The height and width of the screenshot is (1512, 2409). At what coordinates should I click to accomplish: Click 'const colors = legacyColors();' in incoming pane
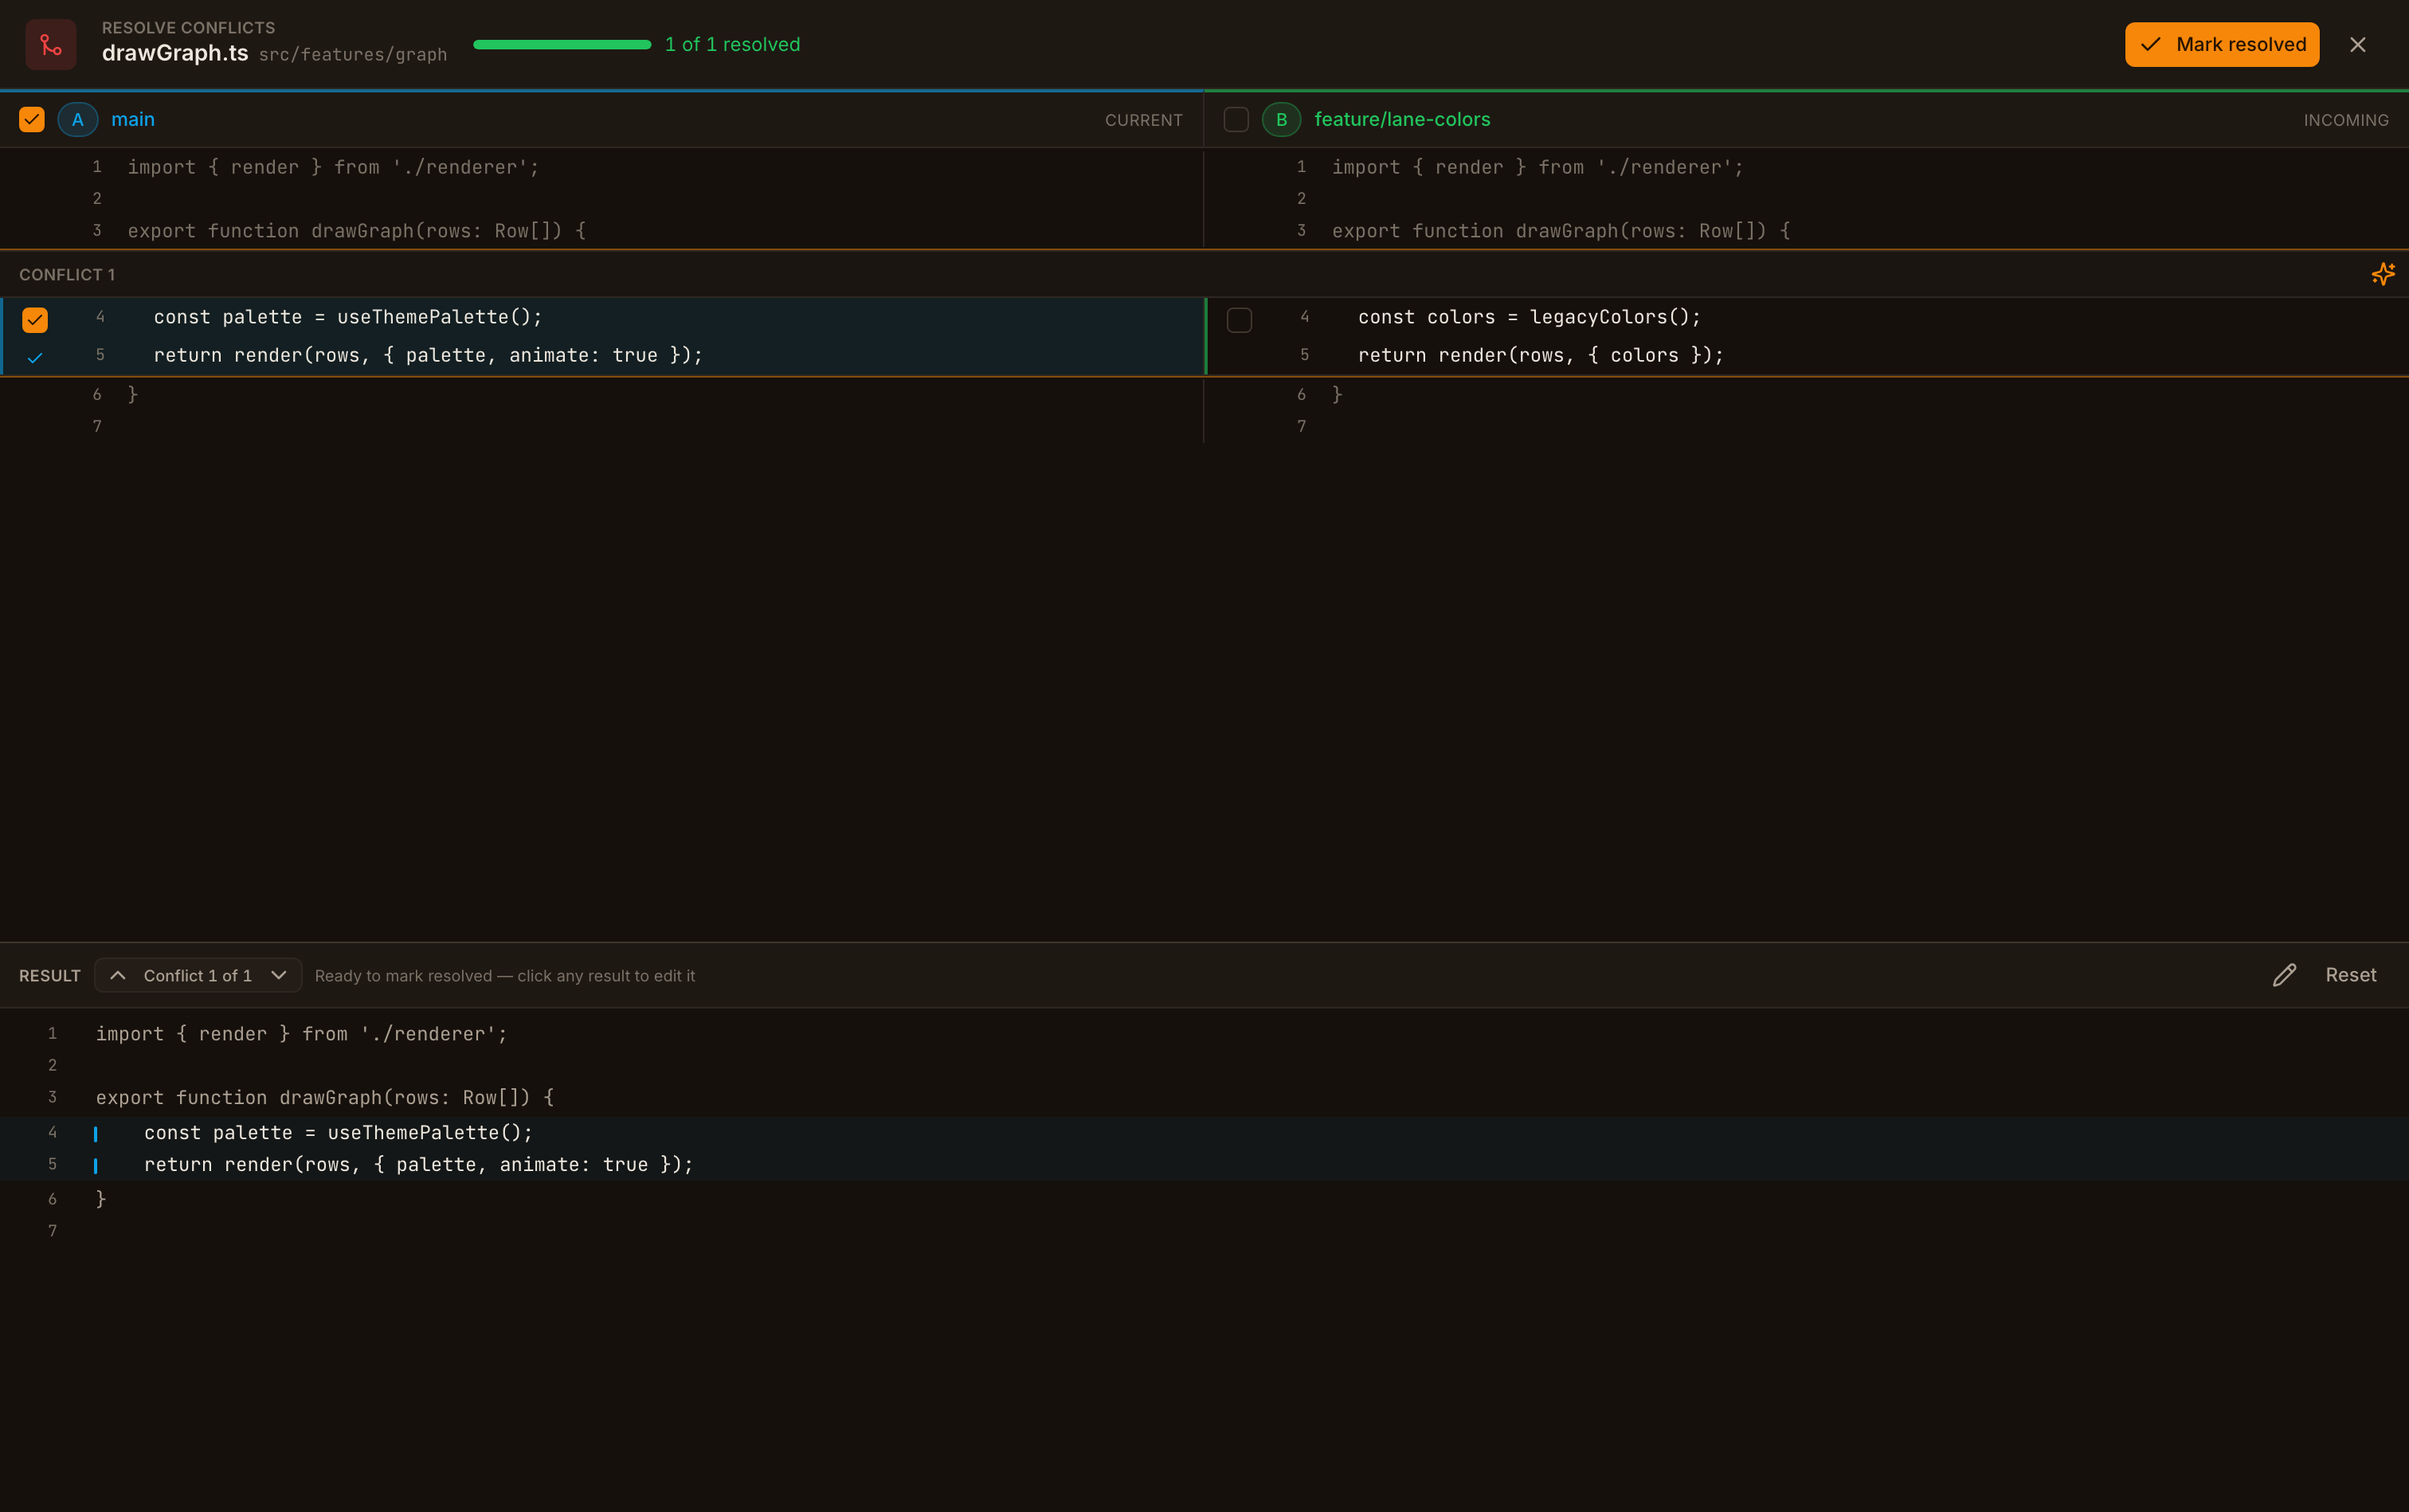click(x=1529, y=317)
